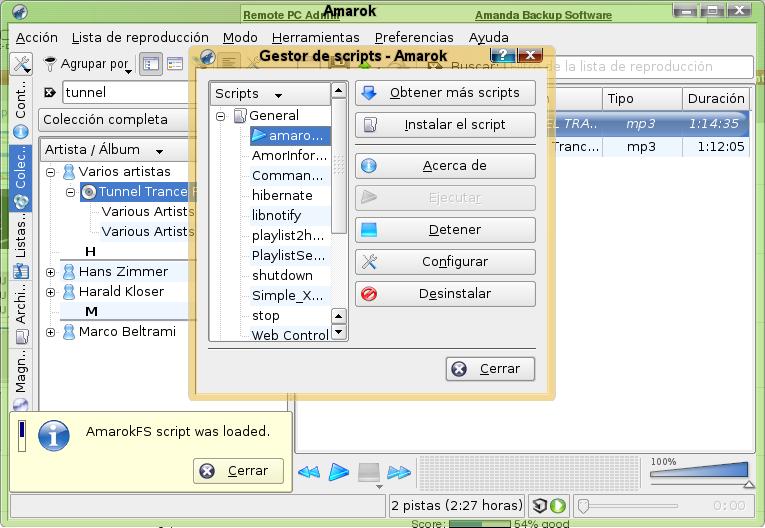This screenshot has height=528, width=765.
Task: Click the rewind previous track button
Action: coord(309,472)
